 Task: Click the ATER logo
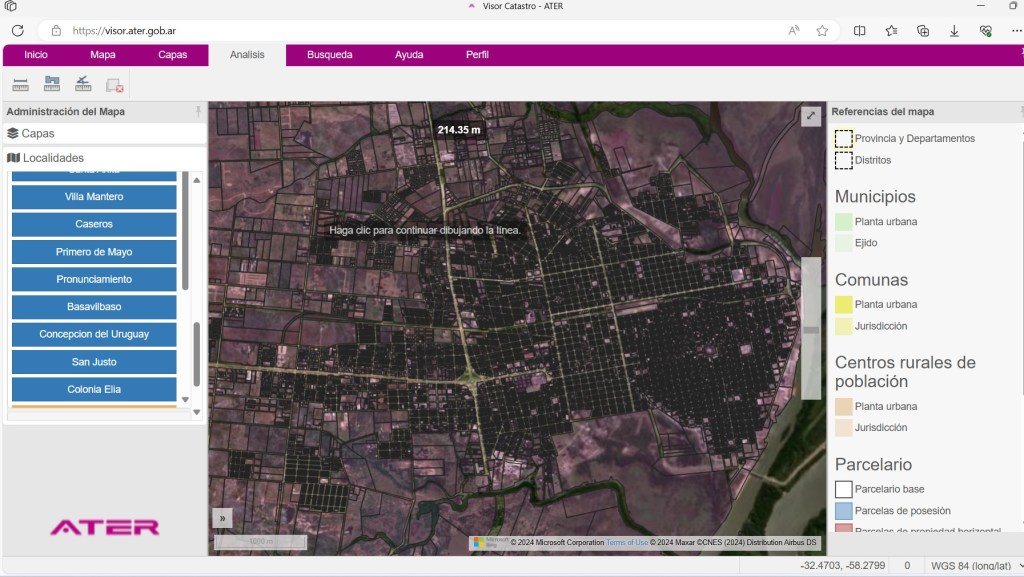[104, 527]
